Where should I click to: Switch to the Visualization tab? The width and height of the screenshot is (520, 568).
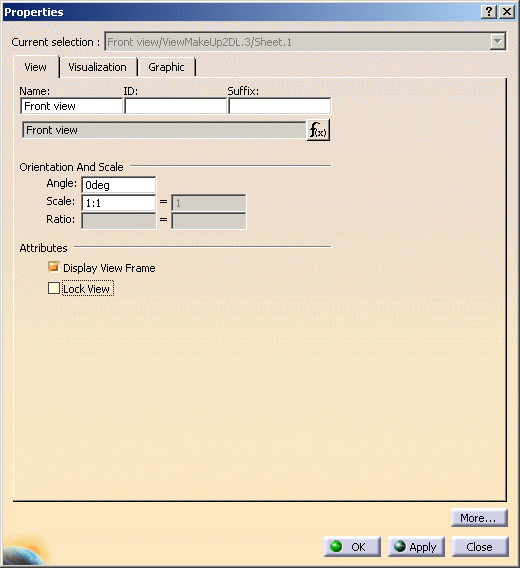click(x=97, y=67)
